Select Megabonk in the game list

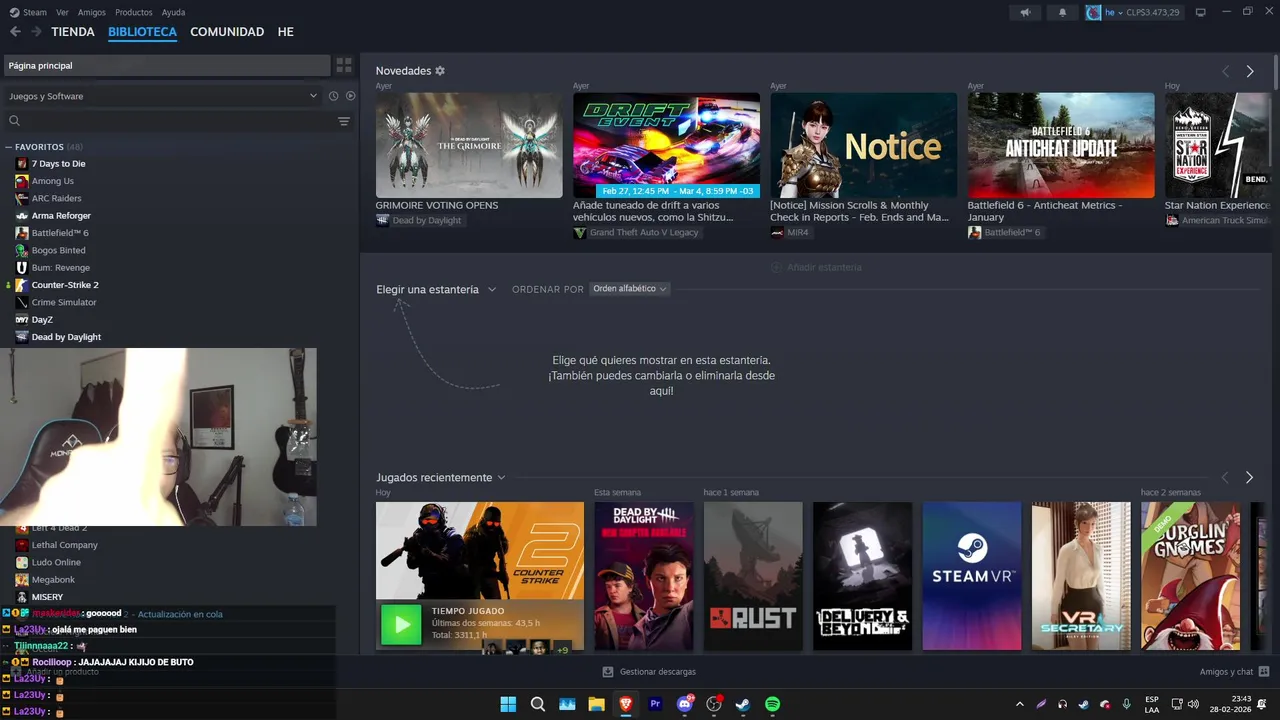pos(53,580)
